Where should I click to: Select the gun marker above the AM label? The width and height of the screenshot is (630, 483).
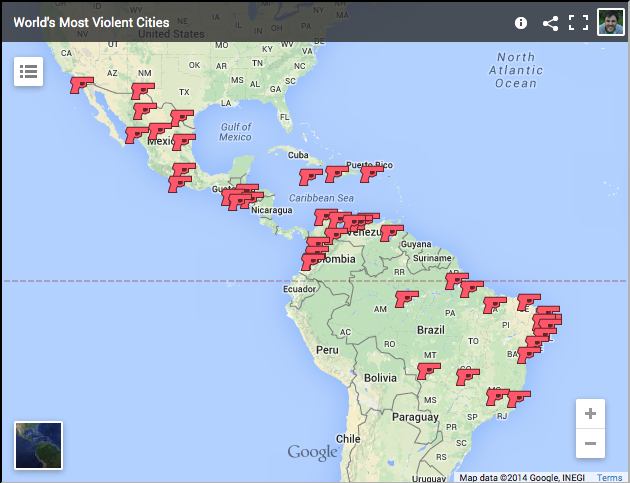(407, 299)
